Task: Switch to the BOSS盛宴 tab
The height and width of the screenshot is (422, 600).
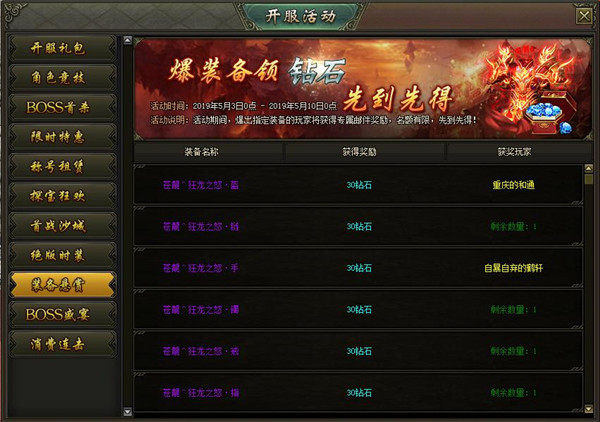Action: (62, 314)
